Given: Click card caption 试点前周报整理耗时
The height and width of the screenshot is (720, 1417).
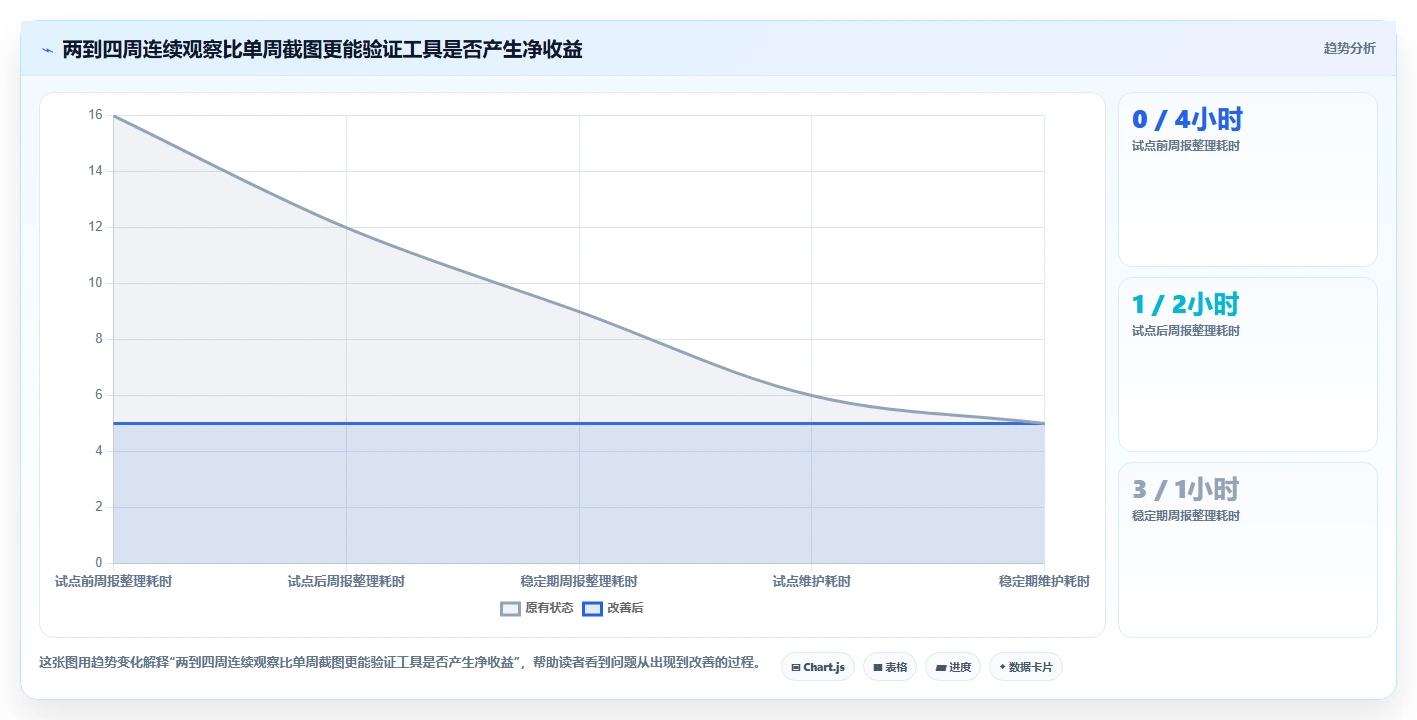Looking at the screenshot, I should coord(1185,146).
